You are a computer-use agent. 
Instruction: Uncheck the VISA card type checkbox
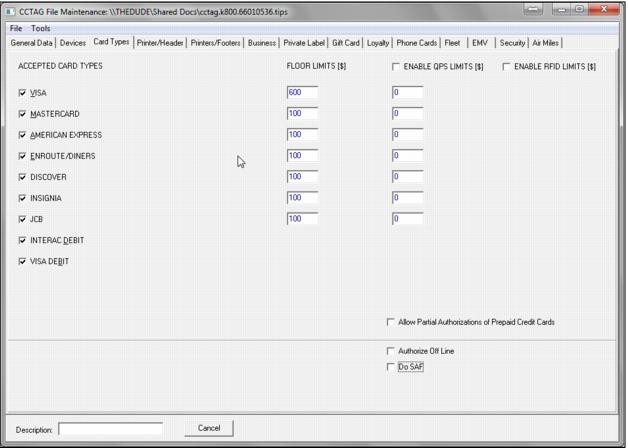(23, 93)
